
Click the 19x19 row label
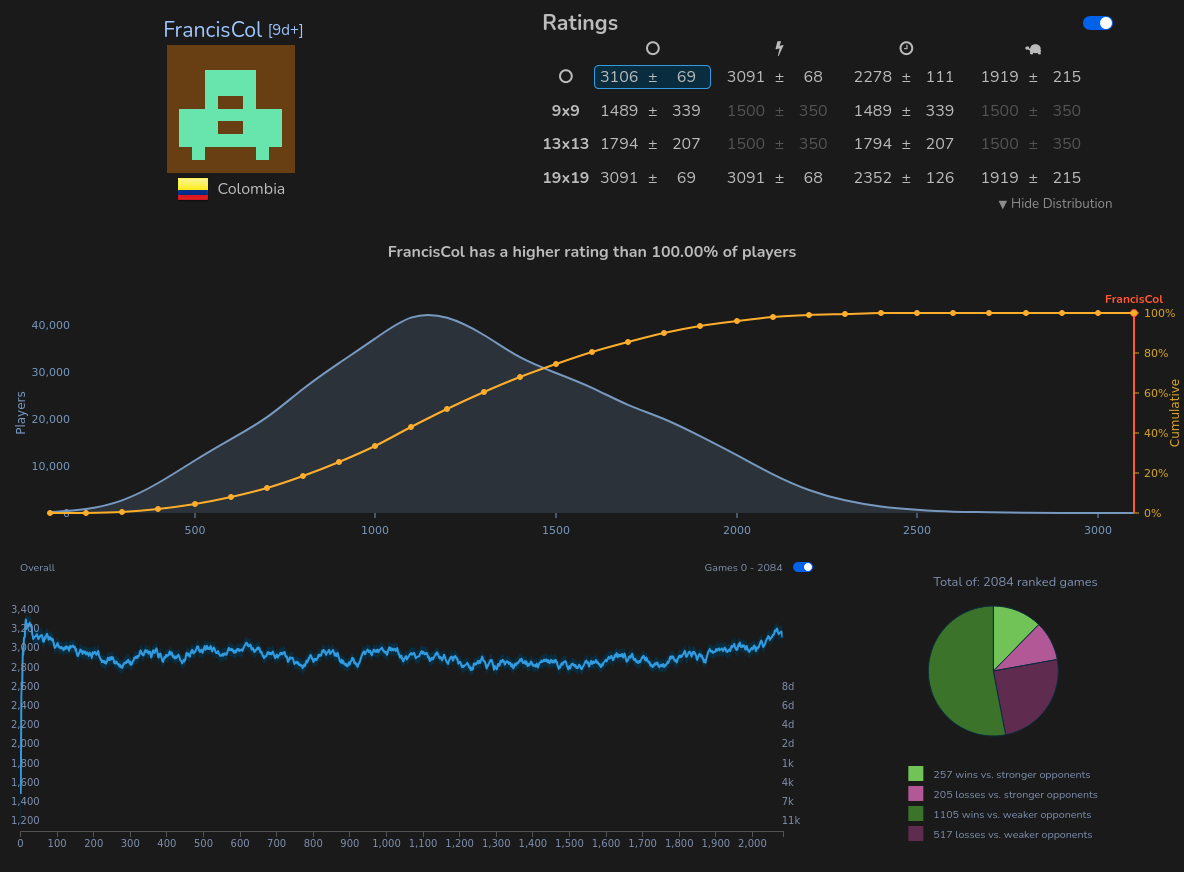tap(566, 177)
